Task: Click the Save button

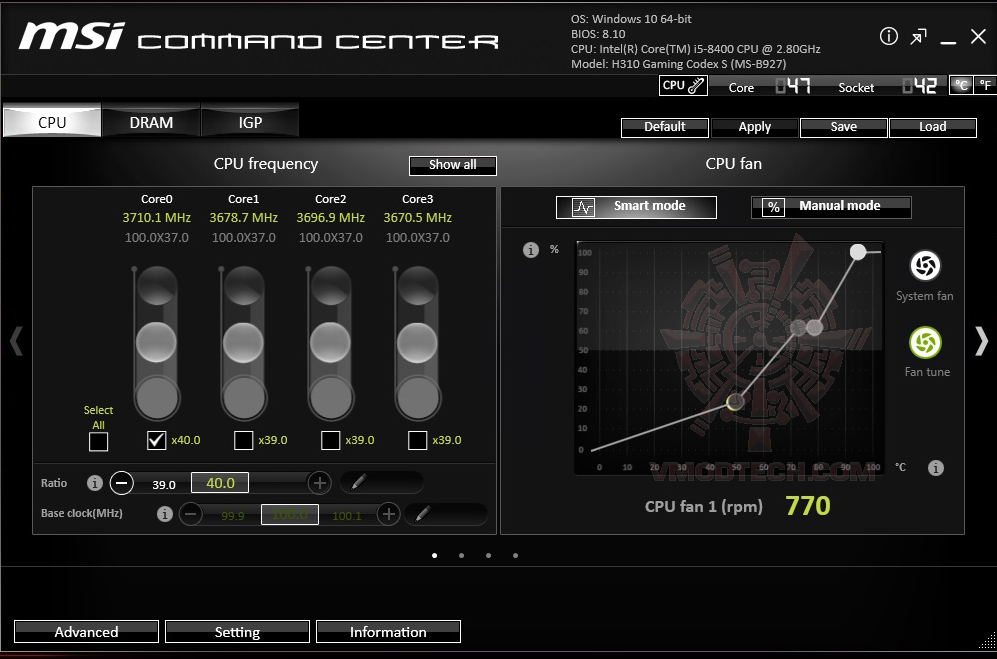Action: (x=843, y=127)
